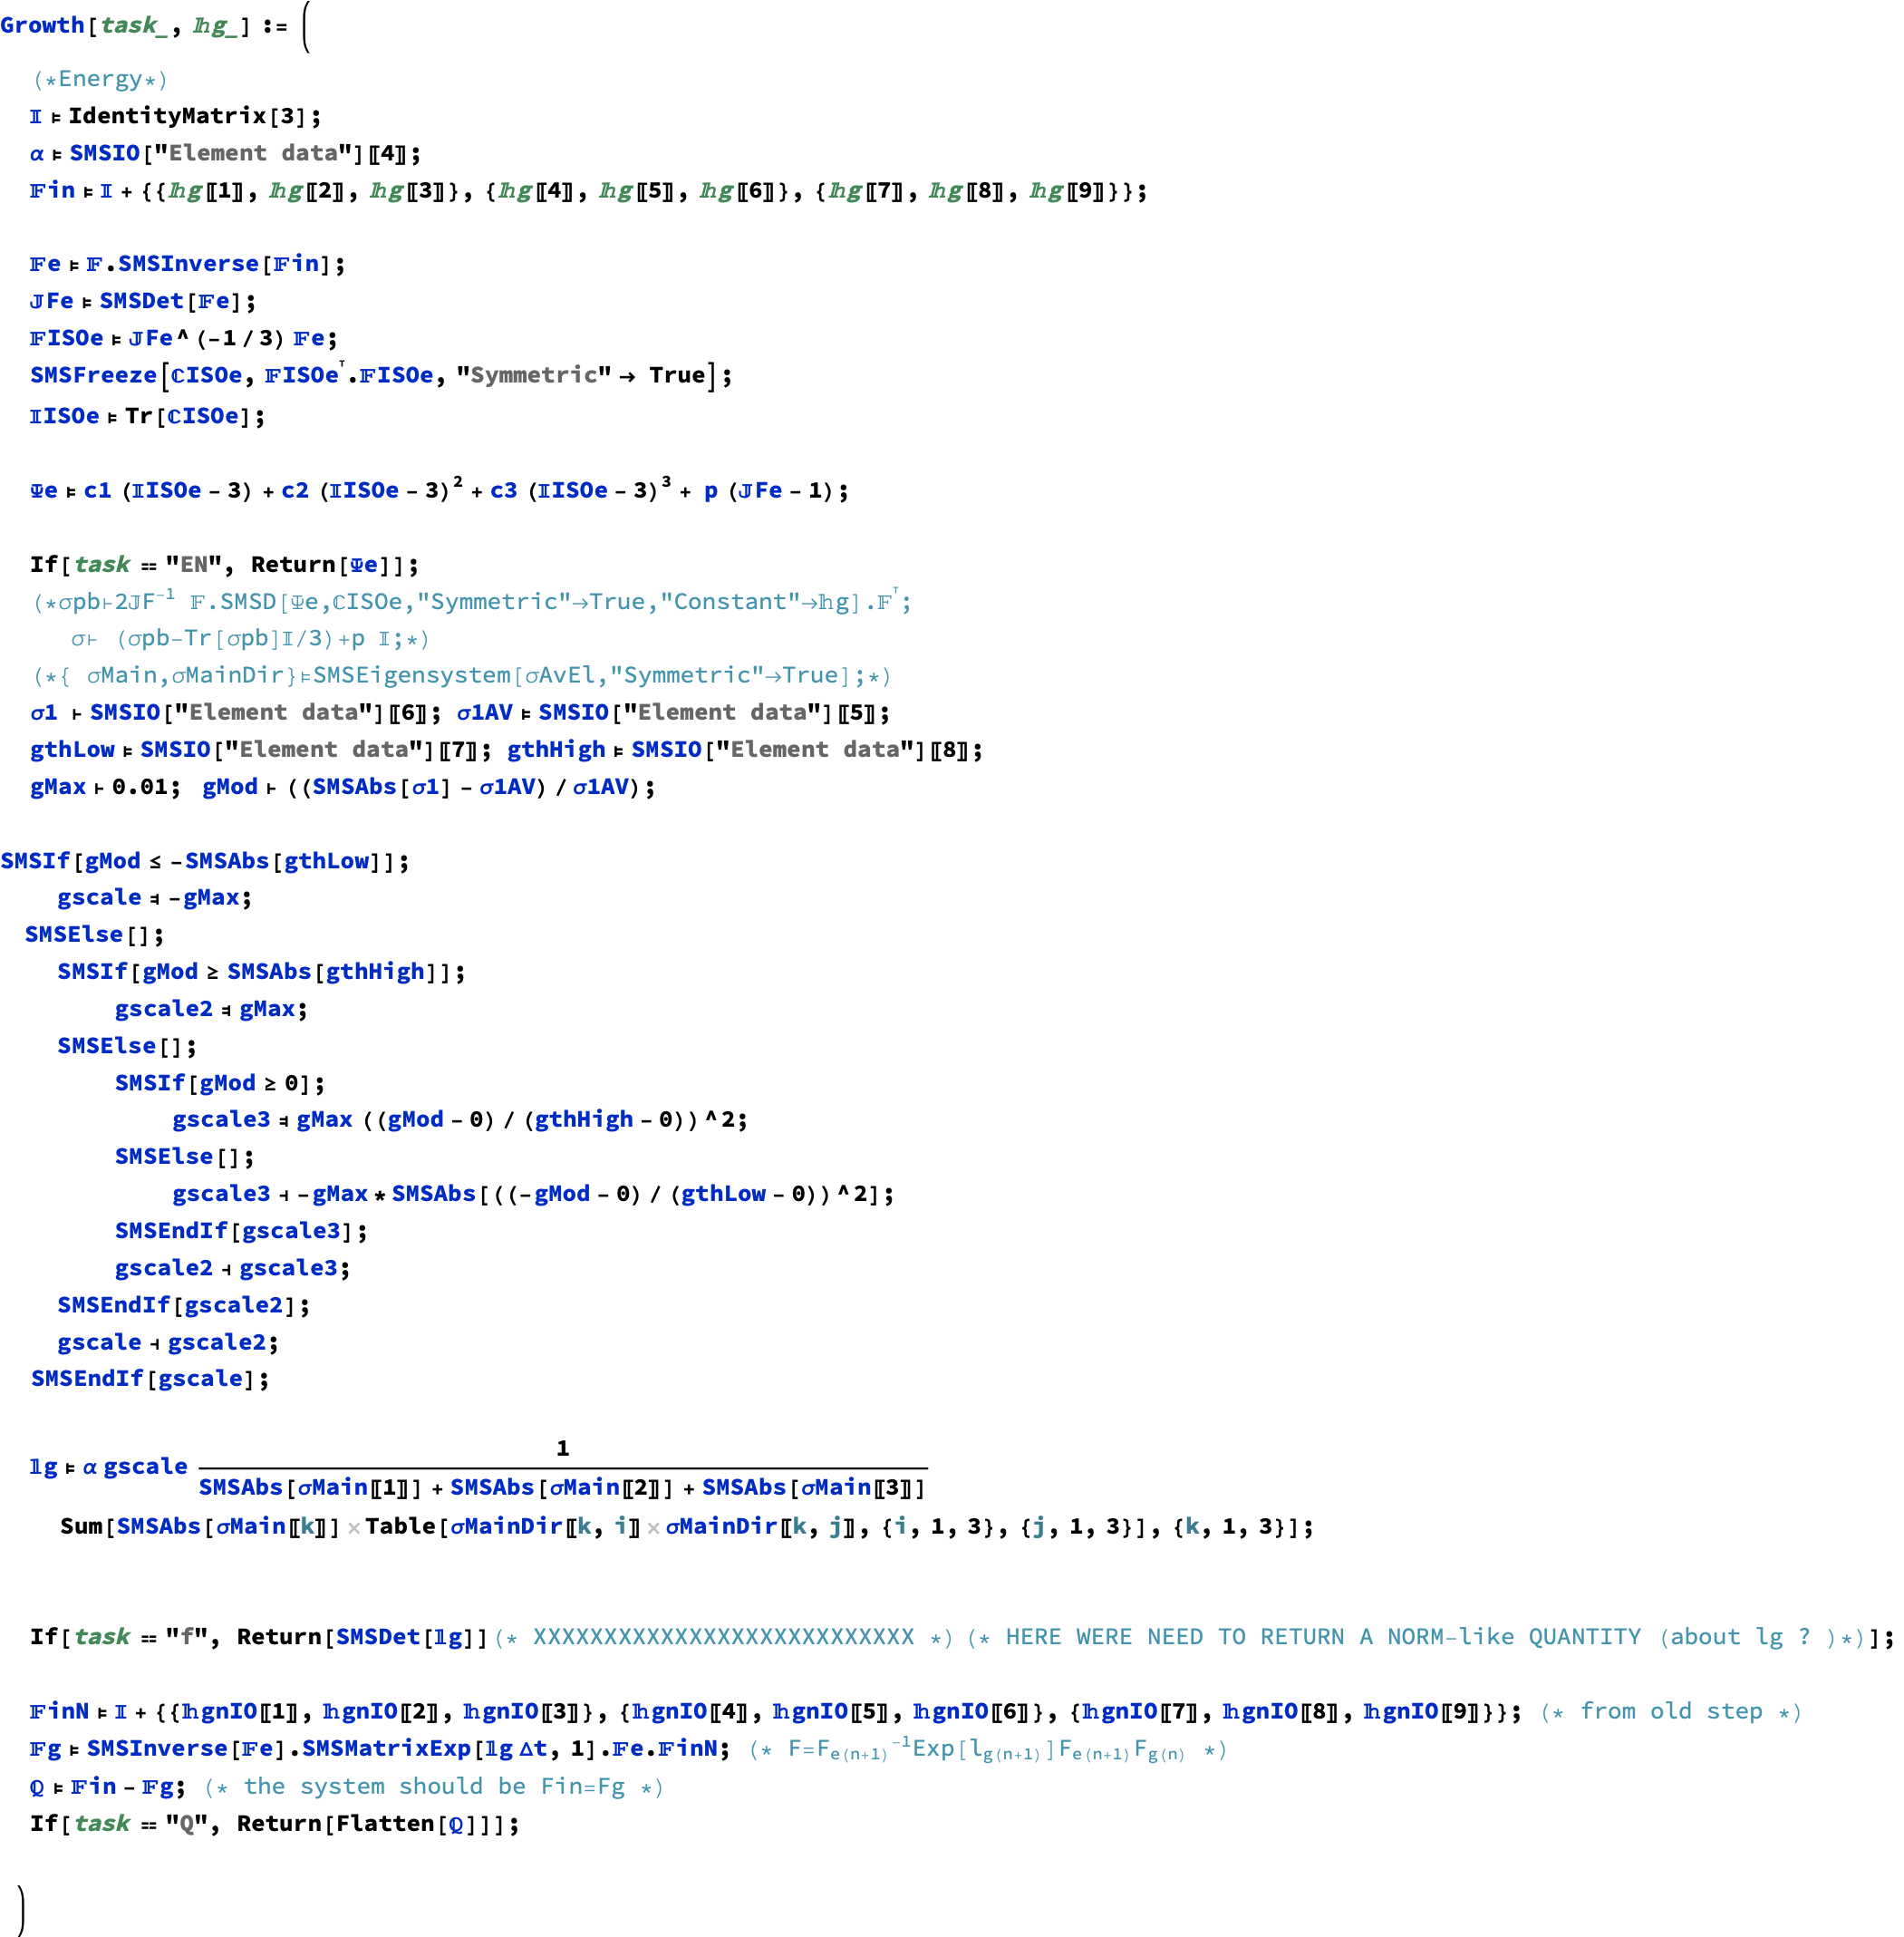Click the SMSIf[gMod ≥ 0] line
This screenshot has height=1937, width=1904.
pyautogui.click(x=219, y=1083)
